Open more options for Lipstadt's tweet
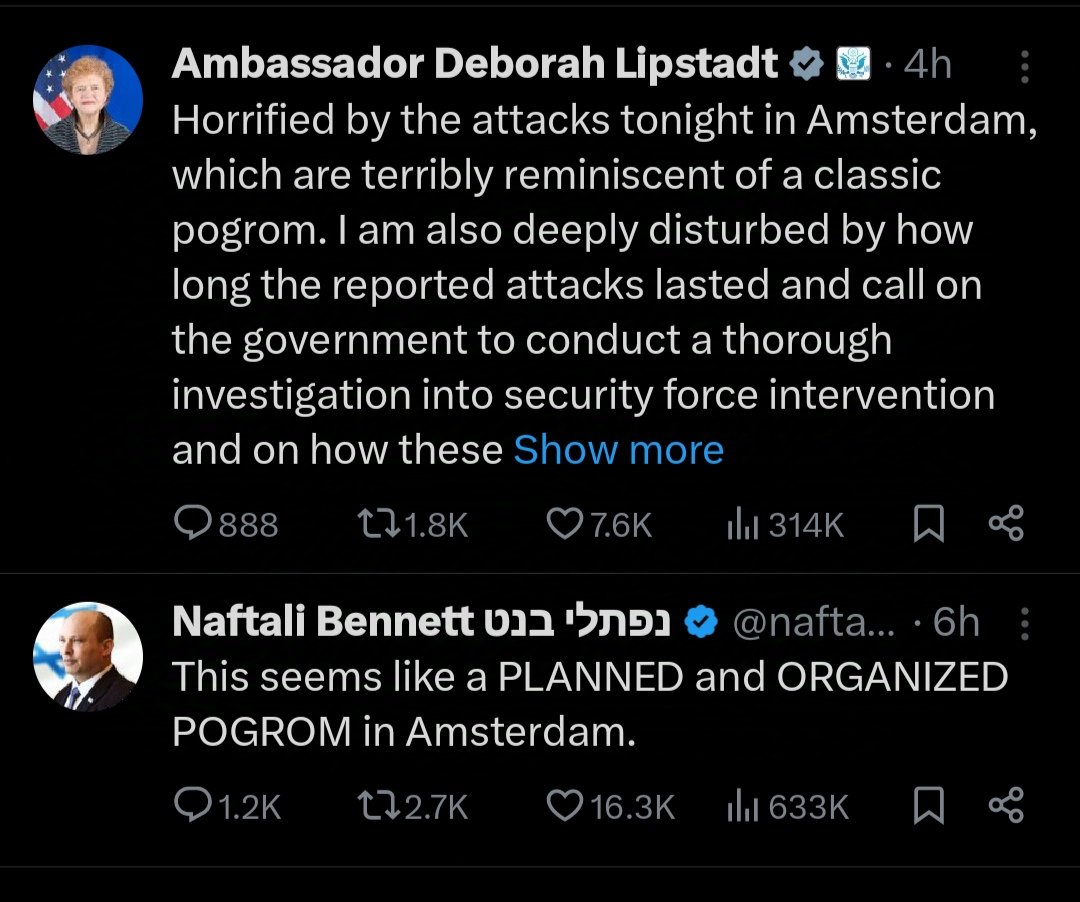1080x902 pixels. 1024,67
